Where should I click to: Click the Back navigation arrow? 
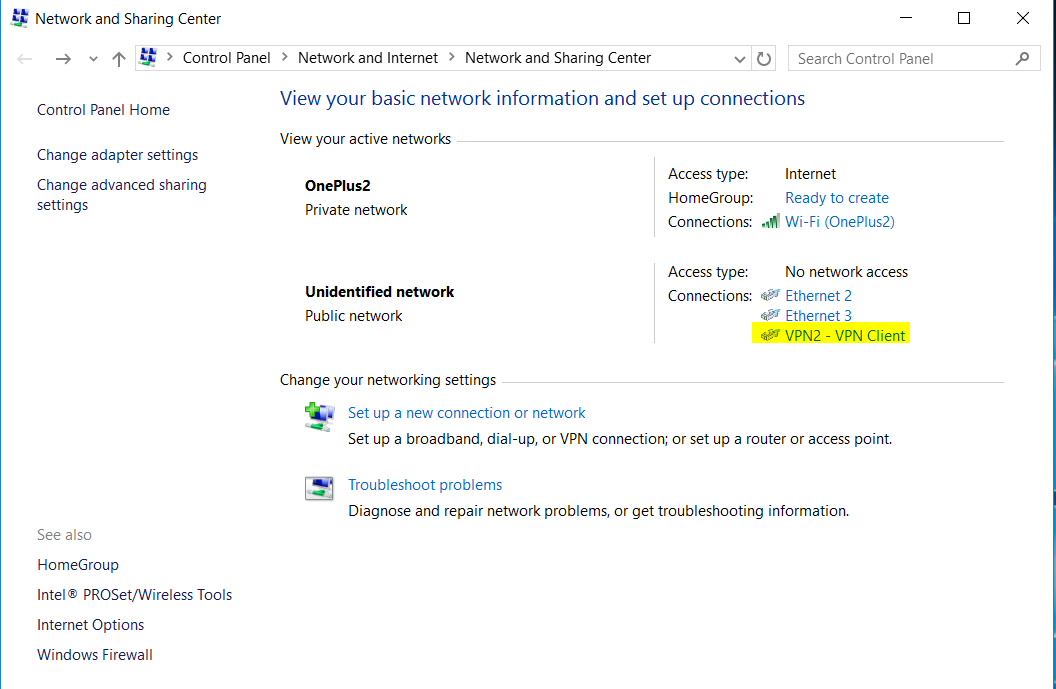[26, 59]
